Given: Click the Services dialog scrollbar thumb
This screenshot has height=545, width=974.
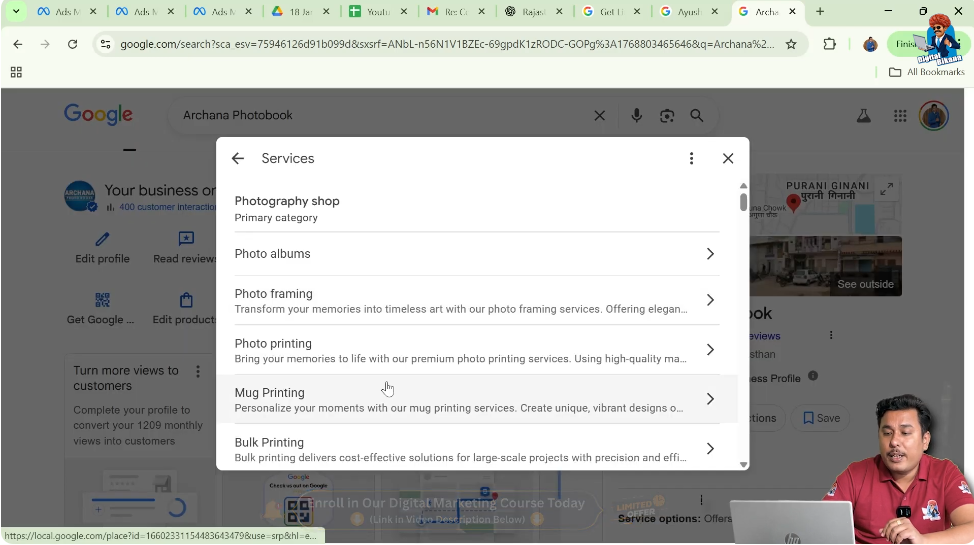Looking at the screenshot, I should [743, 202].
